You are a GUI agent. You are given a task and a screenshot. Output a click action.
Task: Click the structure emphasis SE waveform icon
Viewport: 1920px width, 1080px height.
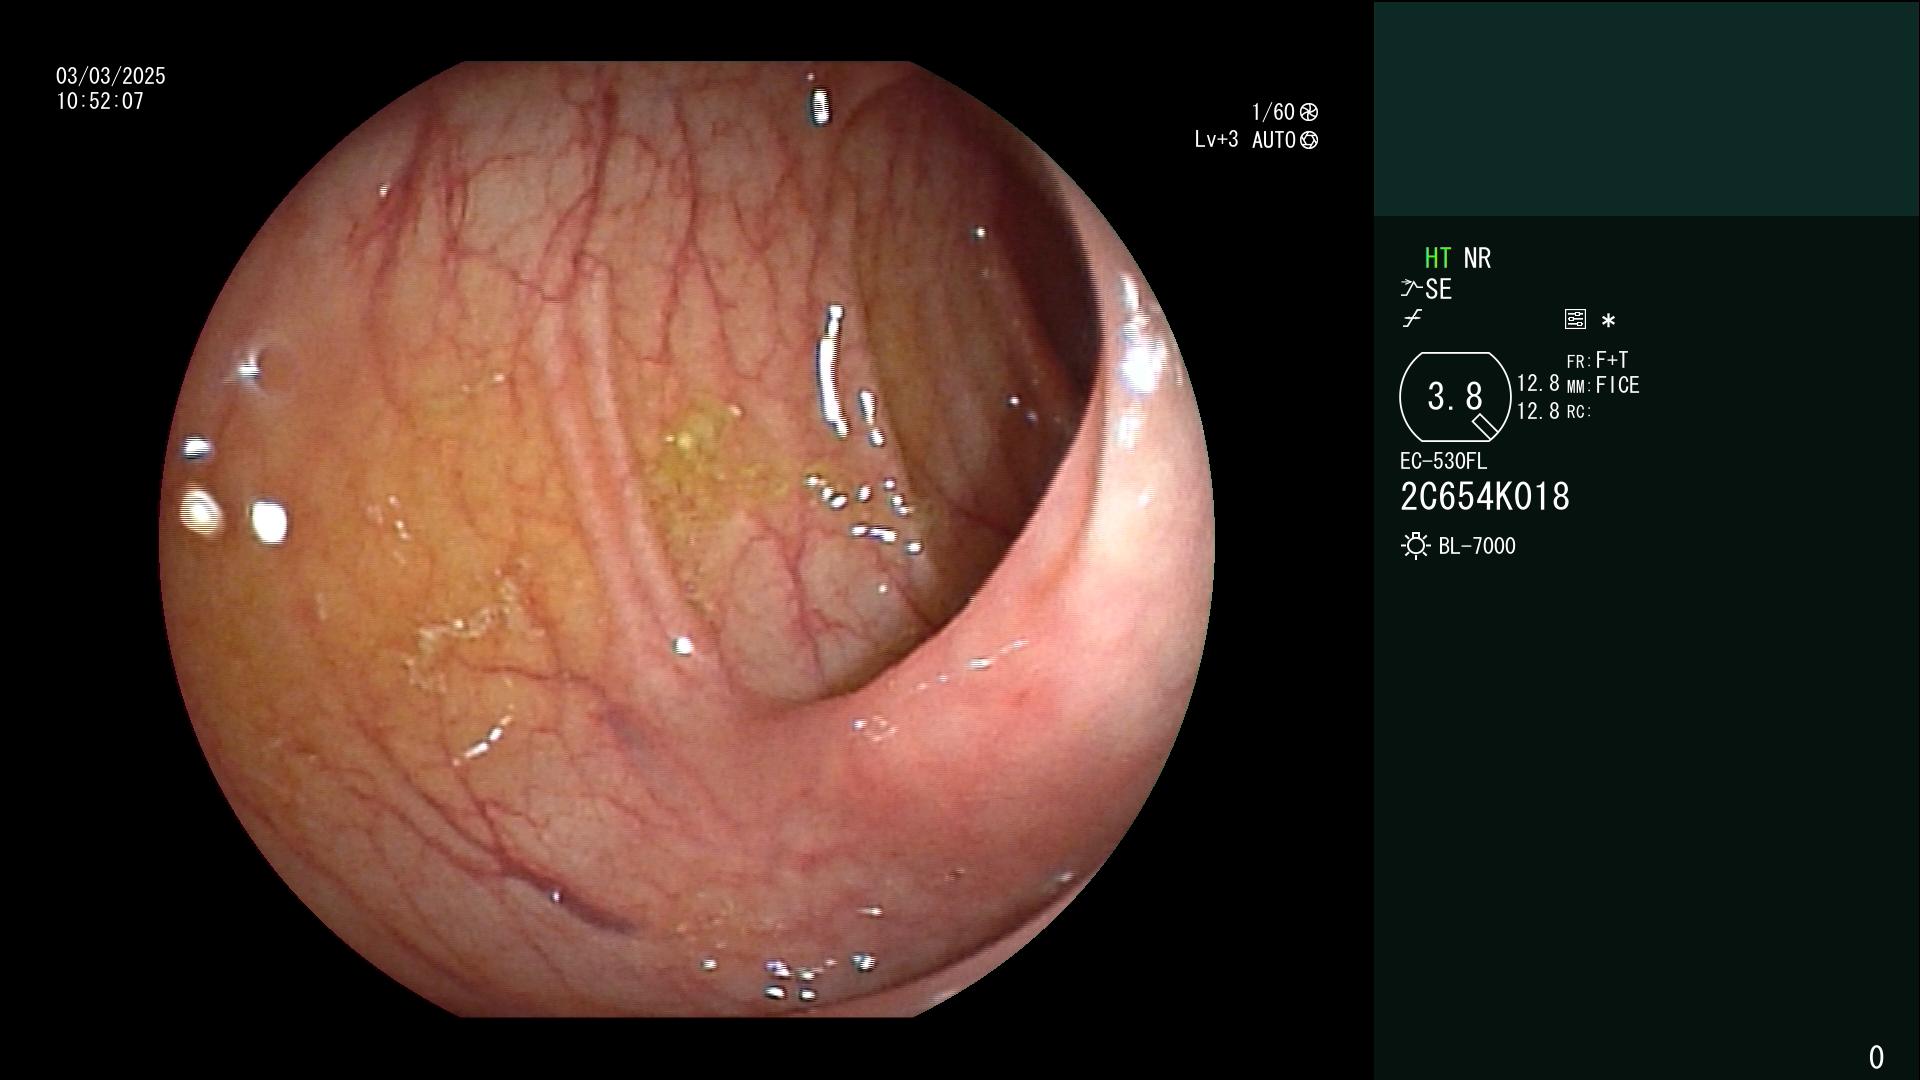[x=1411, y=289]
